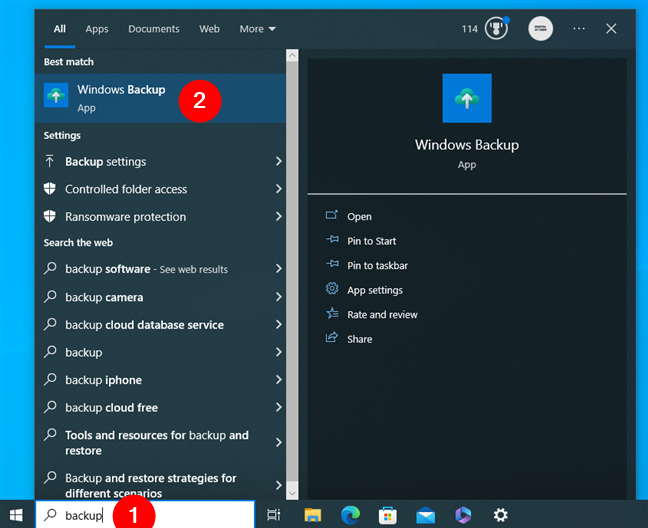This screenshot has height=528, width=648.
Task: Search web for backup iphone
Action: click(x=160, y=380)
